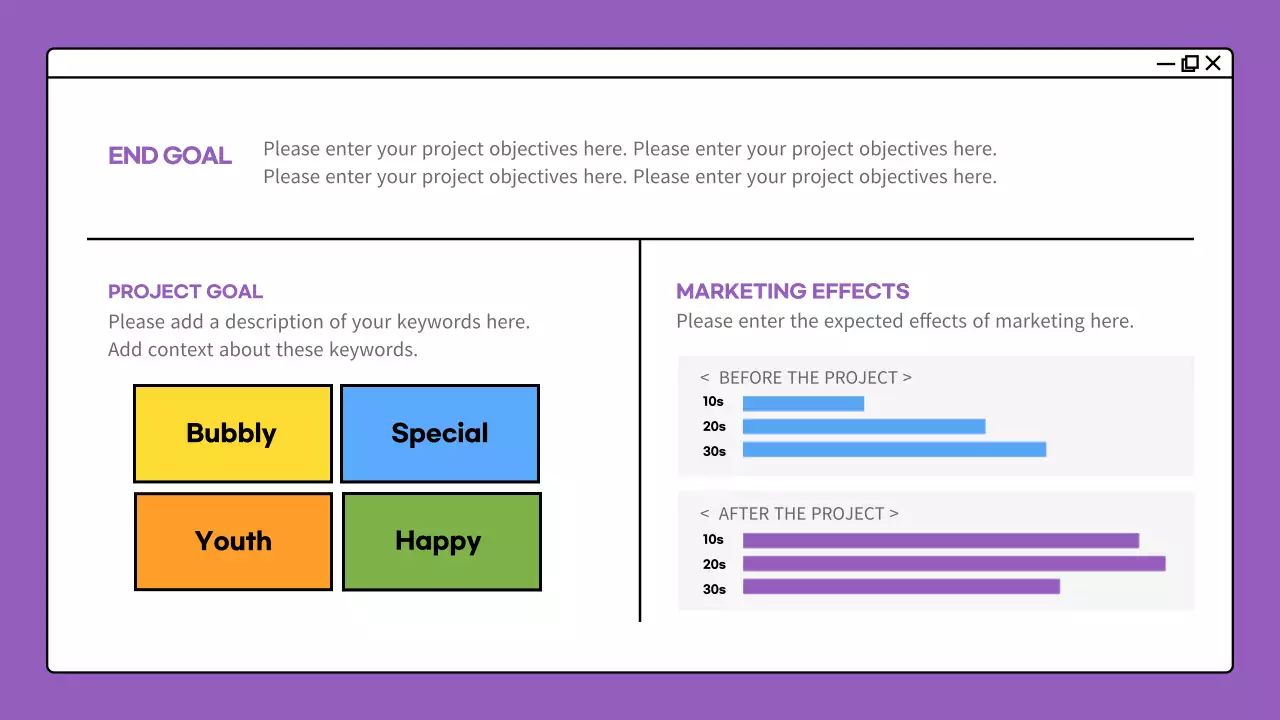Screen dimensions: 1280x720
Task: Select the PROJECT GOAL heading
Action: click(x=185, y=292)
